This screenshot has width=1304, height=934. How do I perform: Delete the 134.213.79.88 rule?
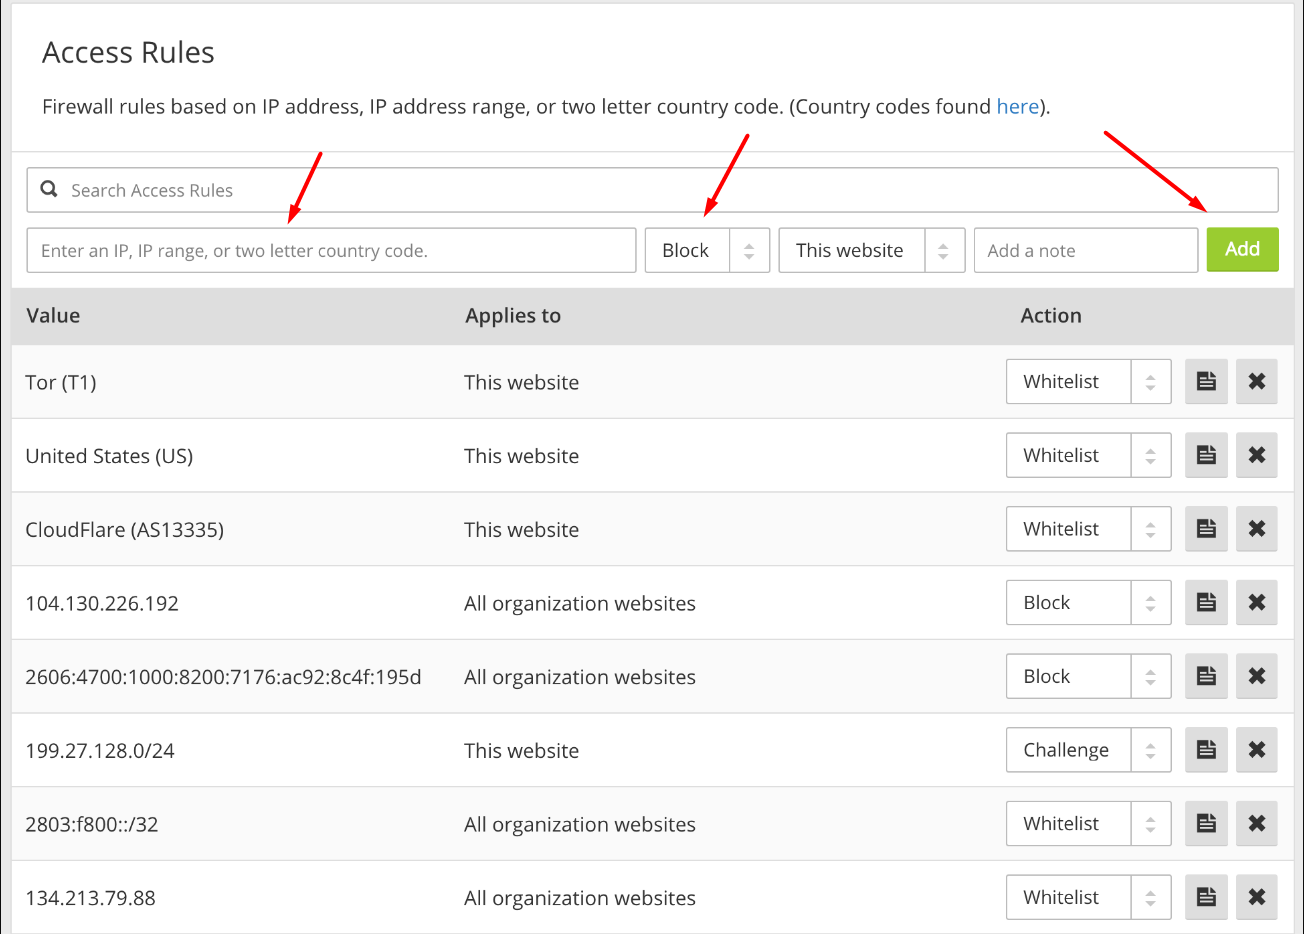[1257, 898]
